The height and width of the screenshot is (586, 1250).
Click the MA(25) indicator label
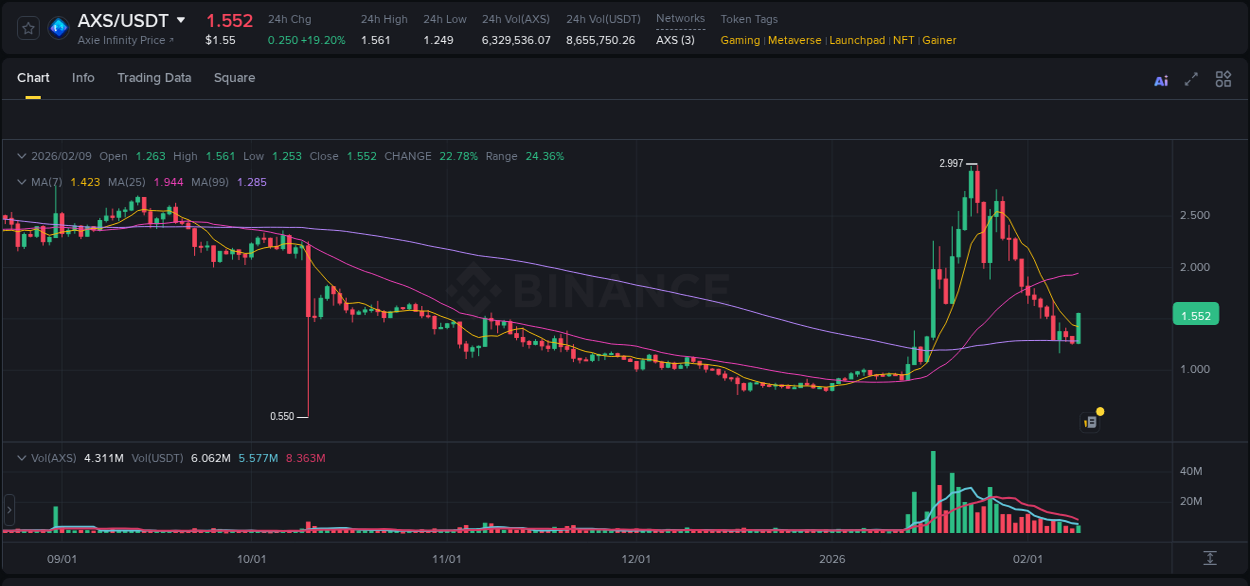click(x=127, y=182)
